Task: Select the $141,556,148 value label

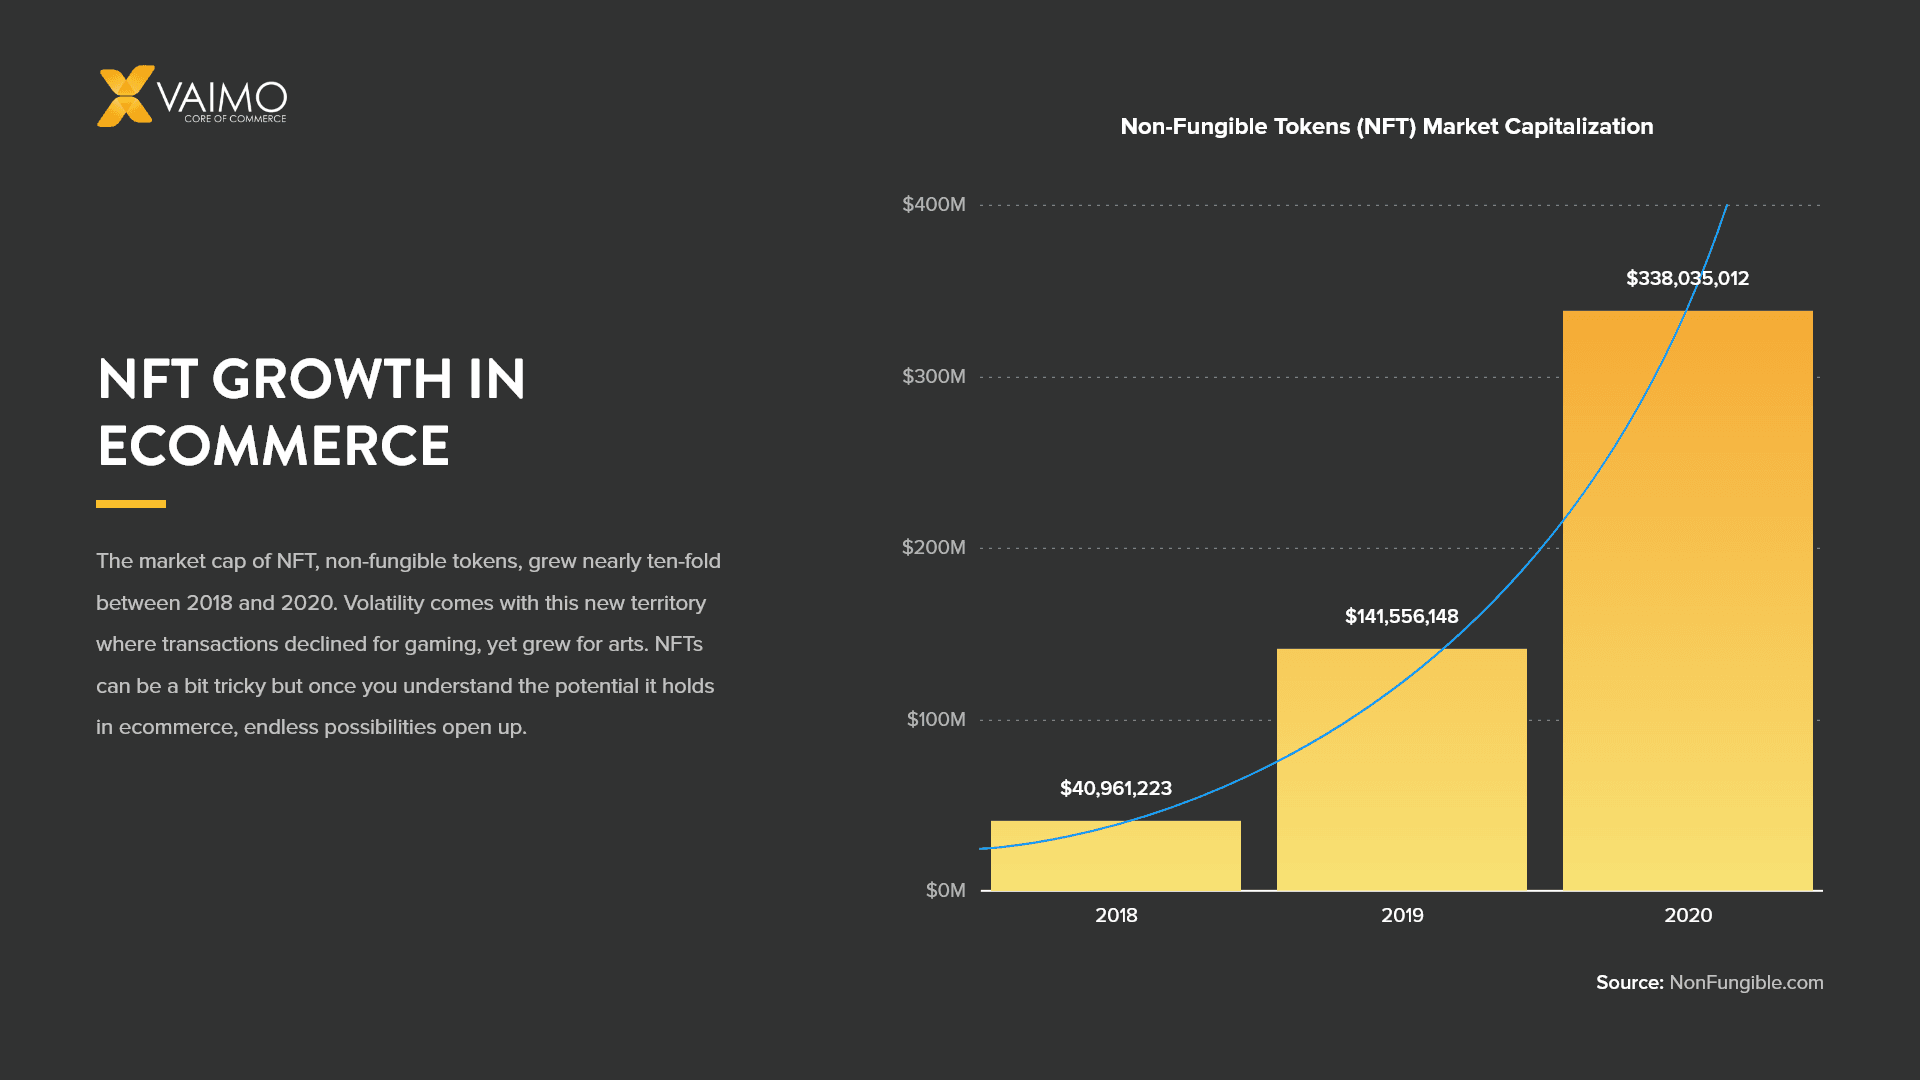Action: pos(1401,617)
